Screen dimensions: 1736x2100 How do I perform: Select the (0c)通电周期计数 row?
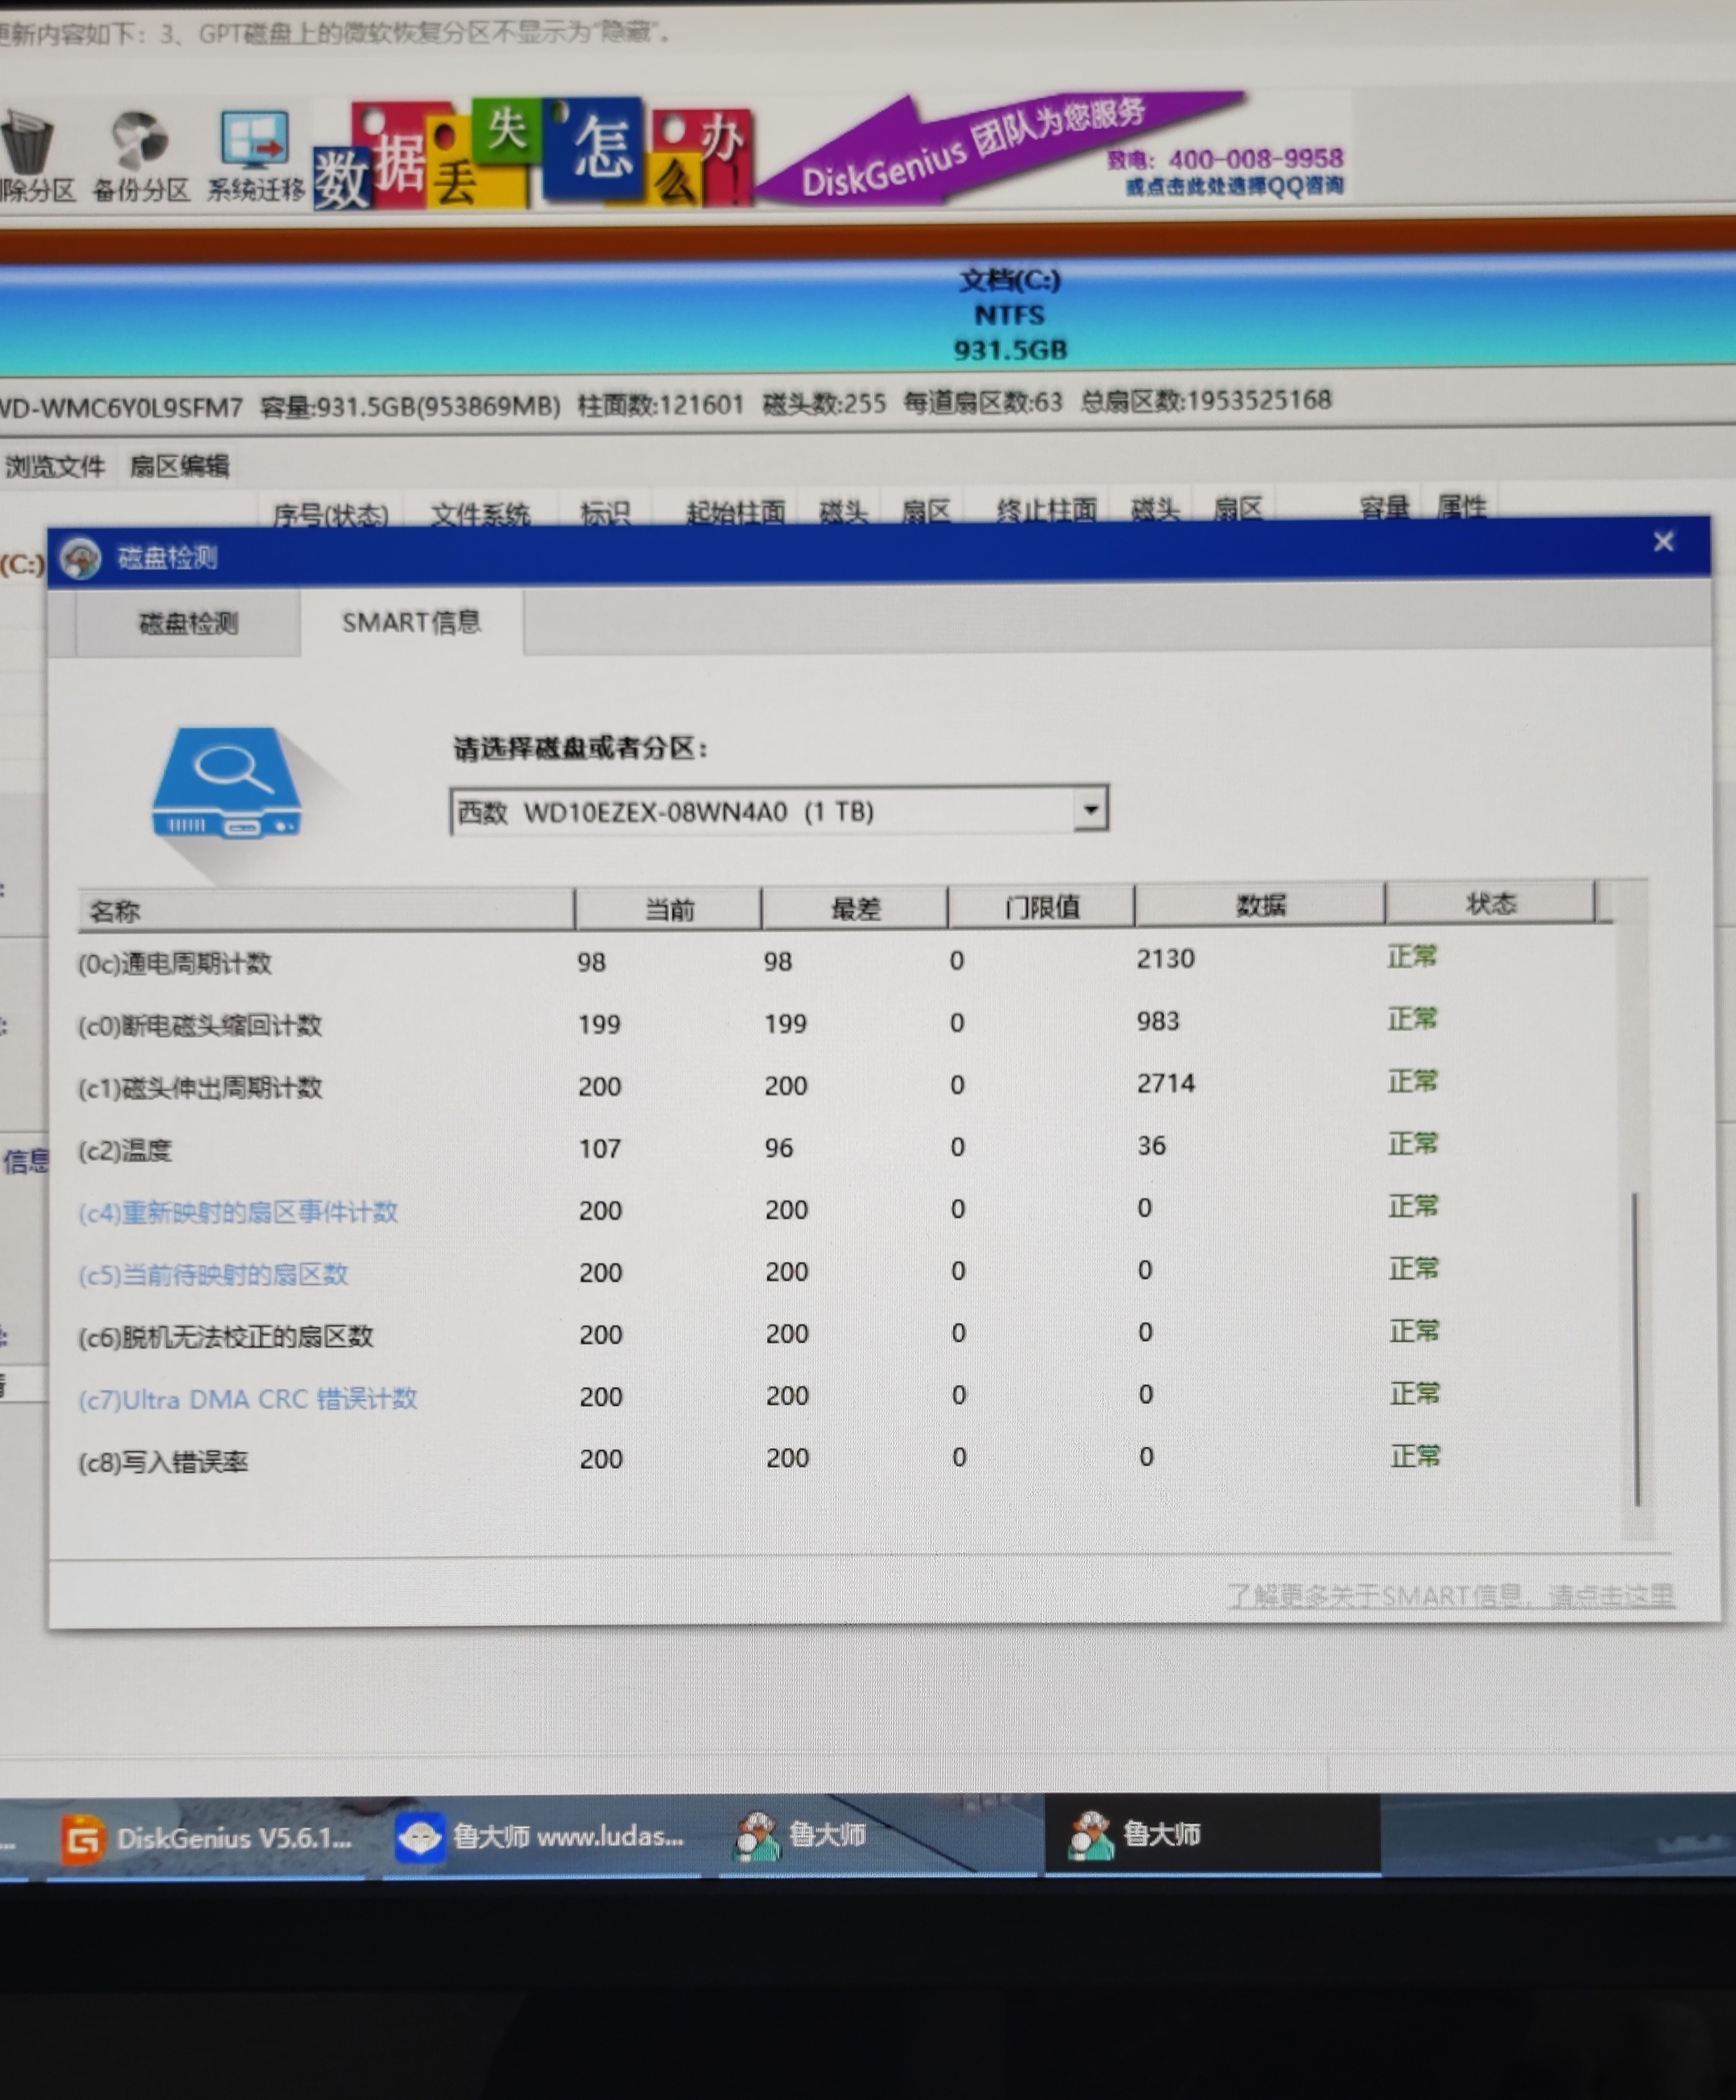tap(845, 960)
